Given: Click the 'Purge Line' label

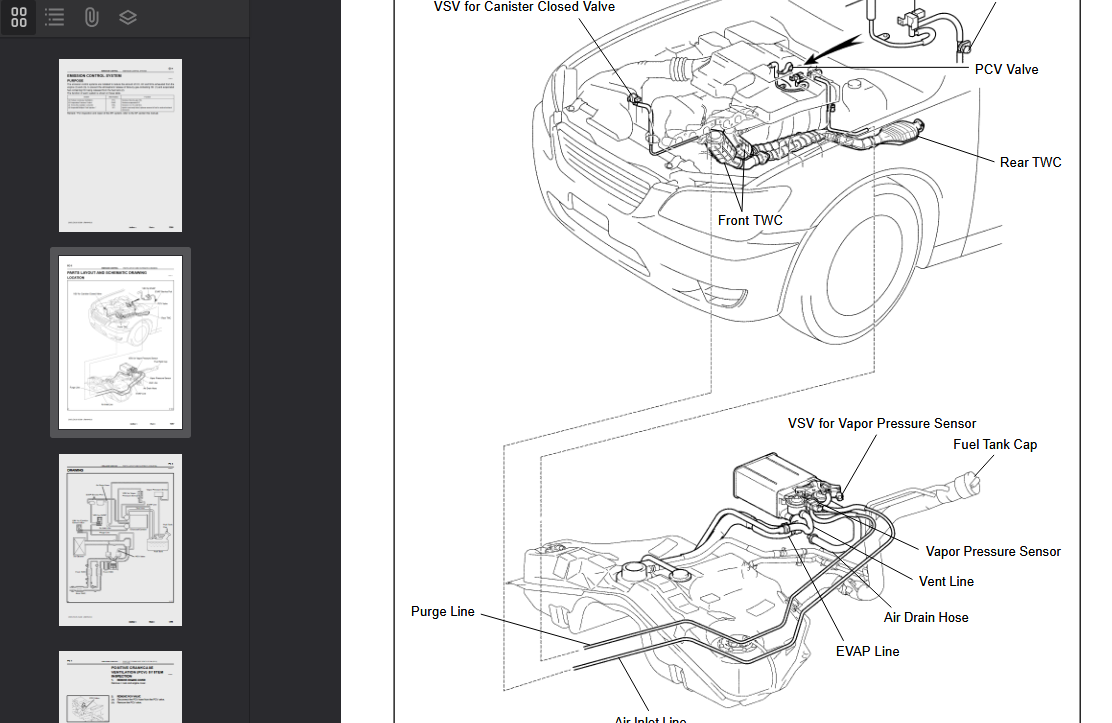Looking at the screenshot, I should coord(443,612).
